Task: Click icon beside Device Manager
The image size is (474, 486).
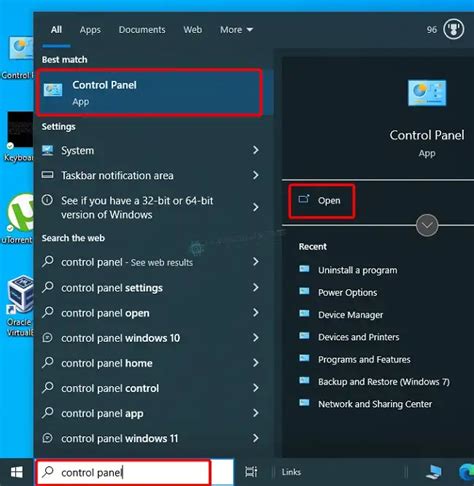Action: point(304,314)
